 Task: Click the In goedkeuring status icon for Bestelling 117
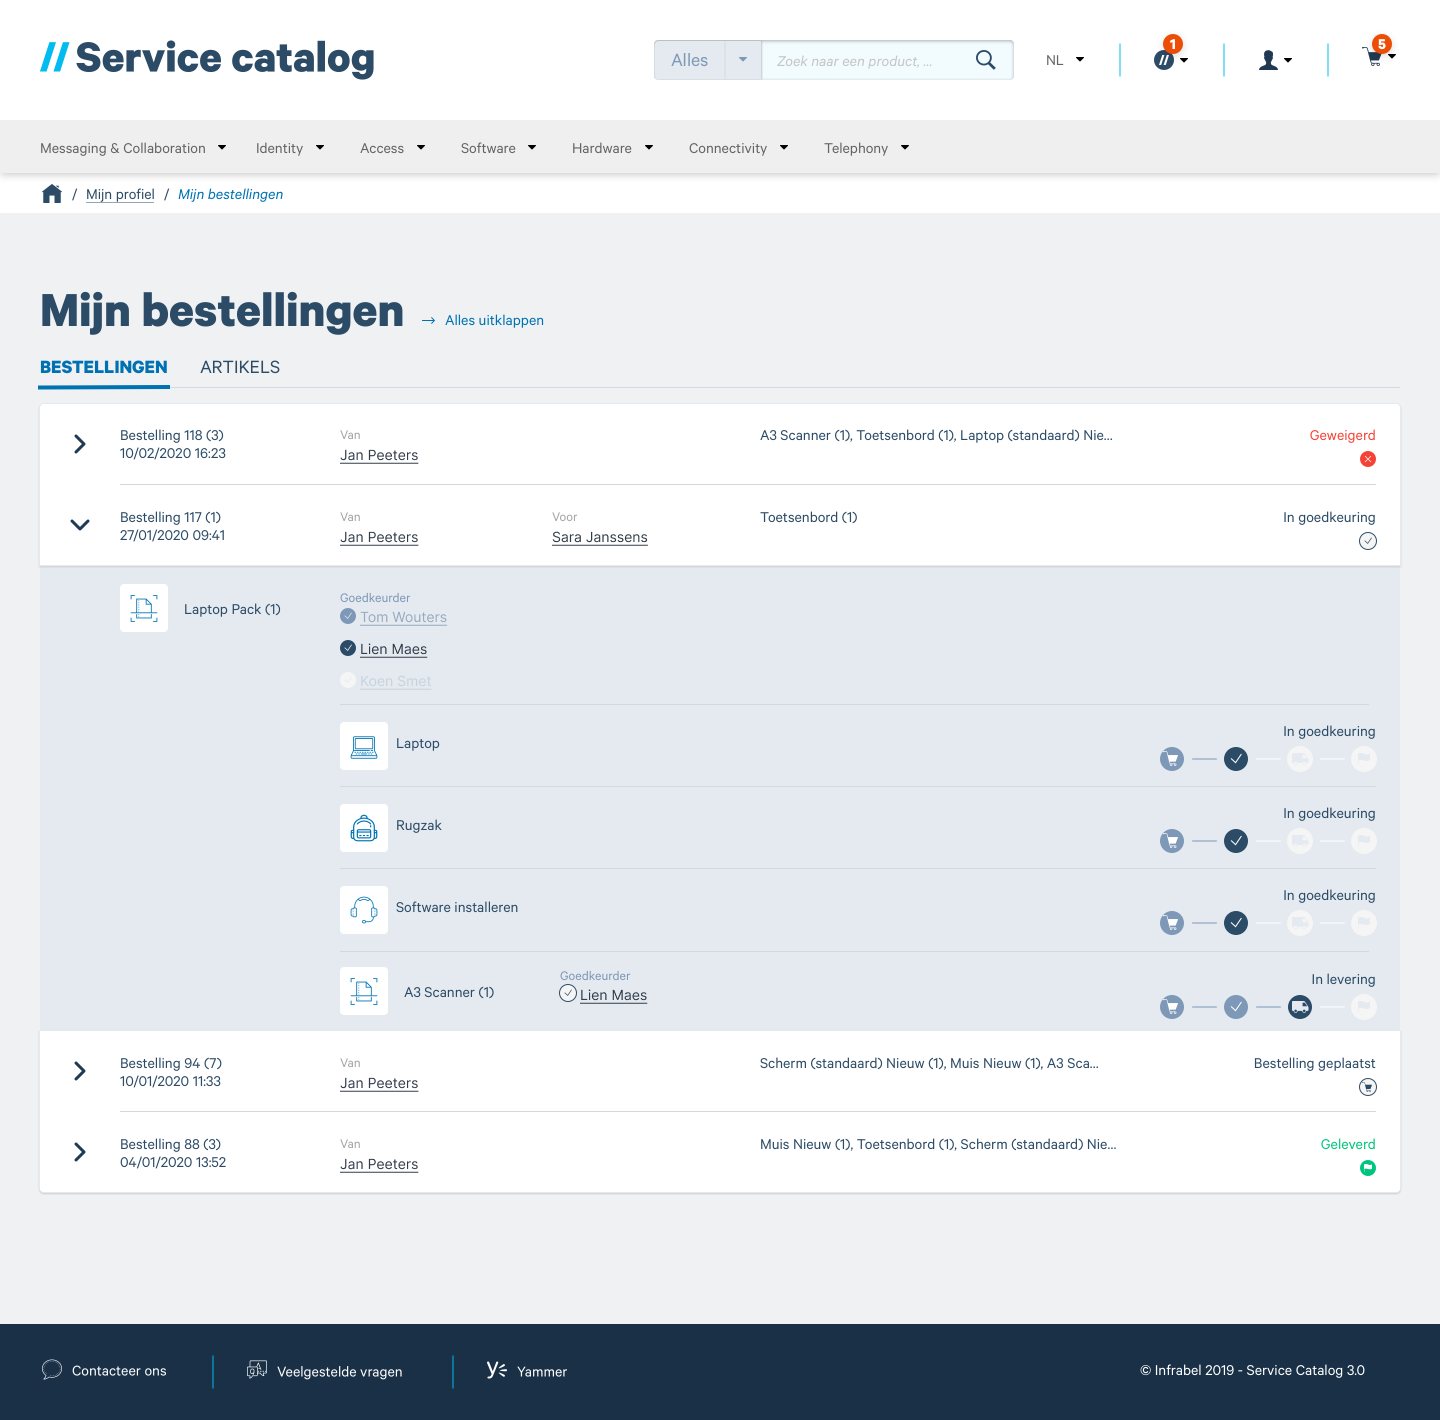tap(1368, 541)
